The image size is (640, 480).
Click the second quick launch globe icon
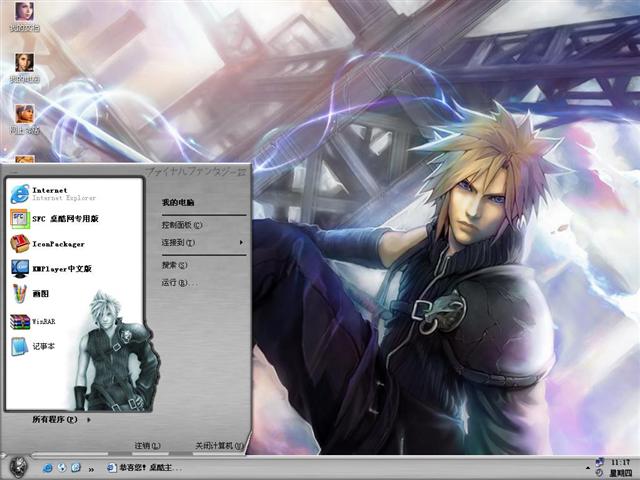coord(62,468)
